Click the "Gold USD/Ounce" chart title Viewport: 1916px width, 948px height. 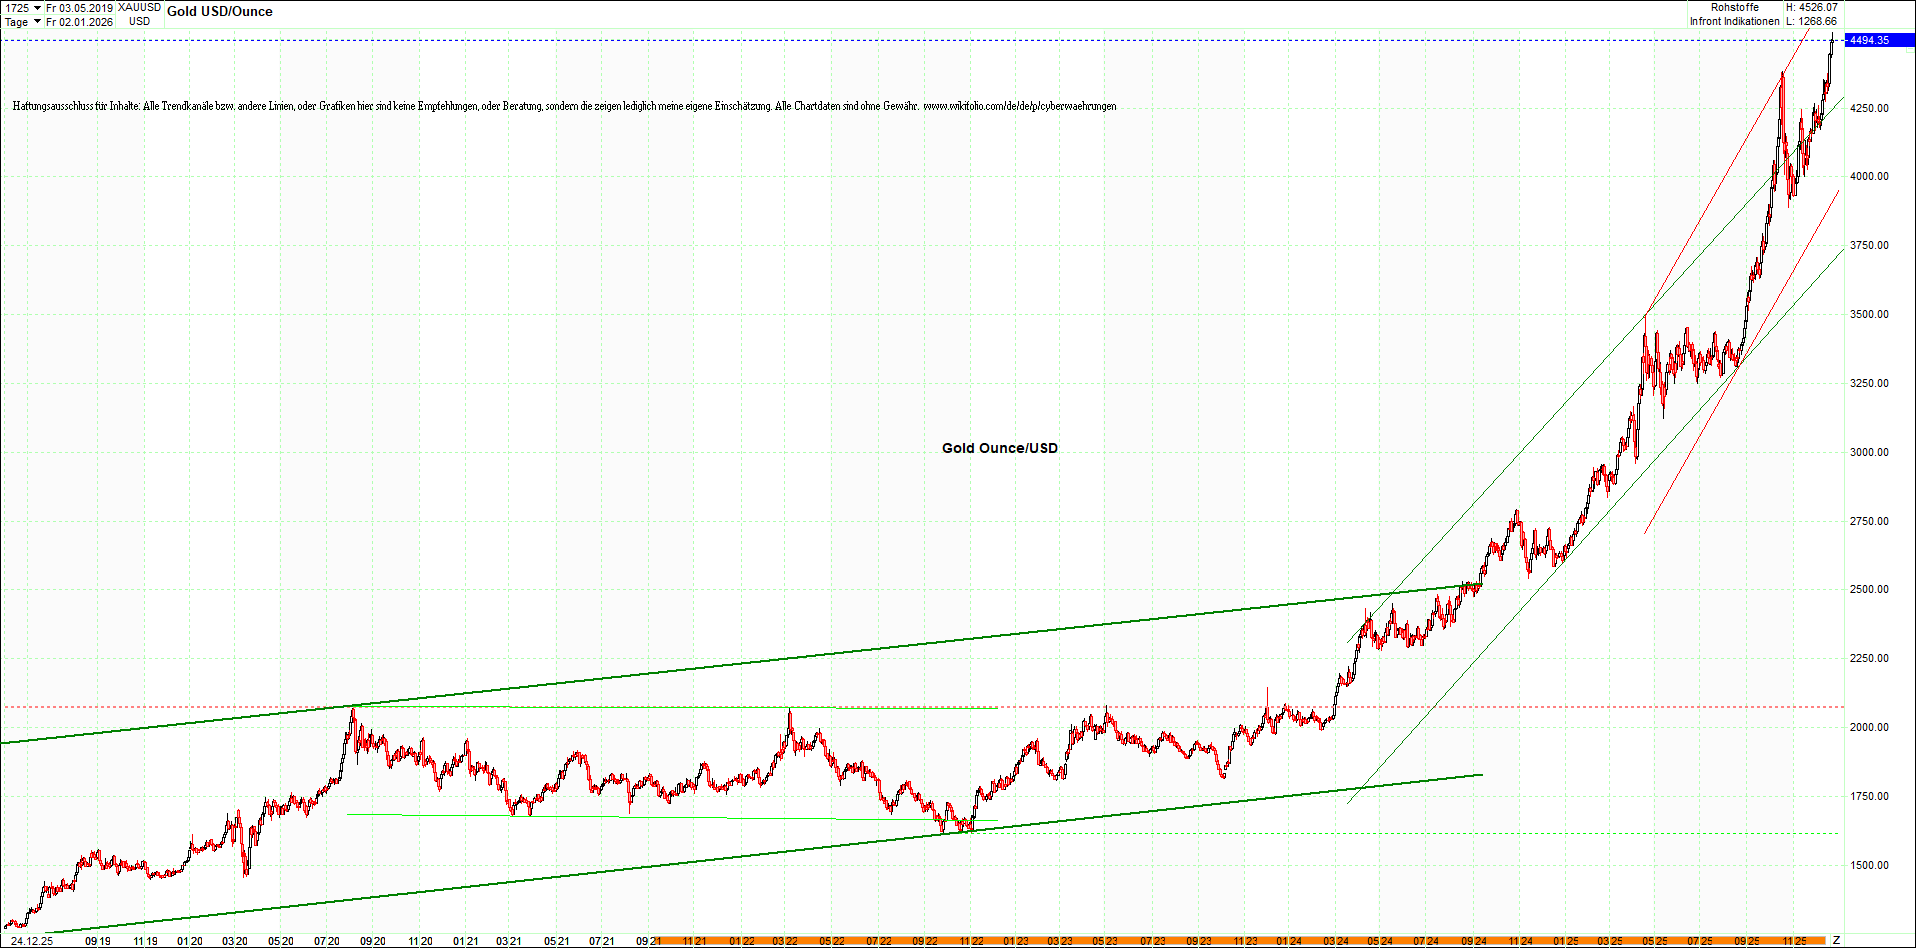[x=220, y=12]
